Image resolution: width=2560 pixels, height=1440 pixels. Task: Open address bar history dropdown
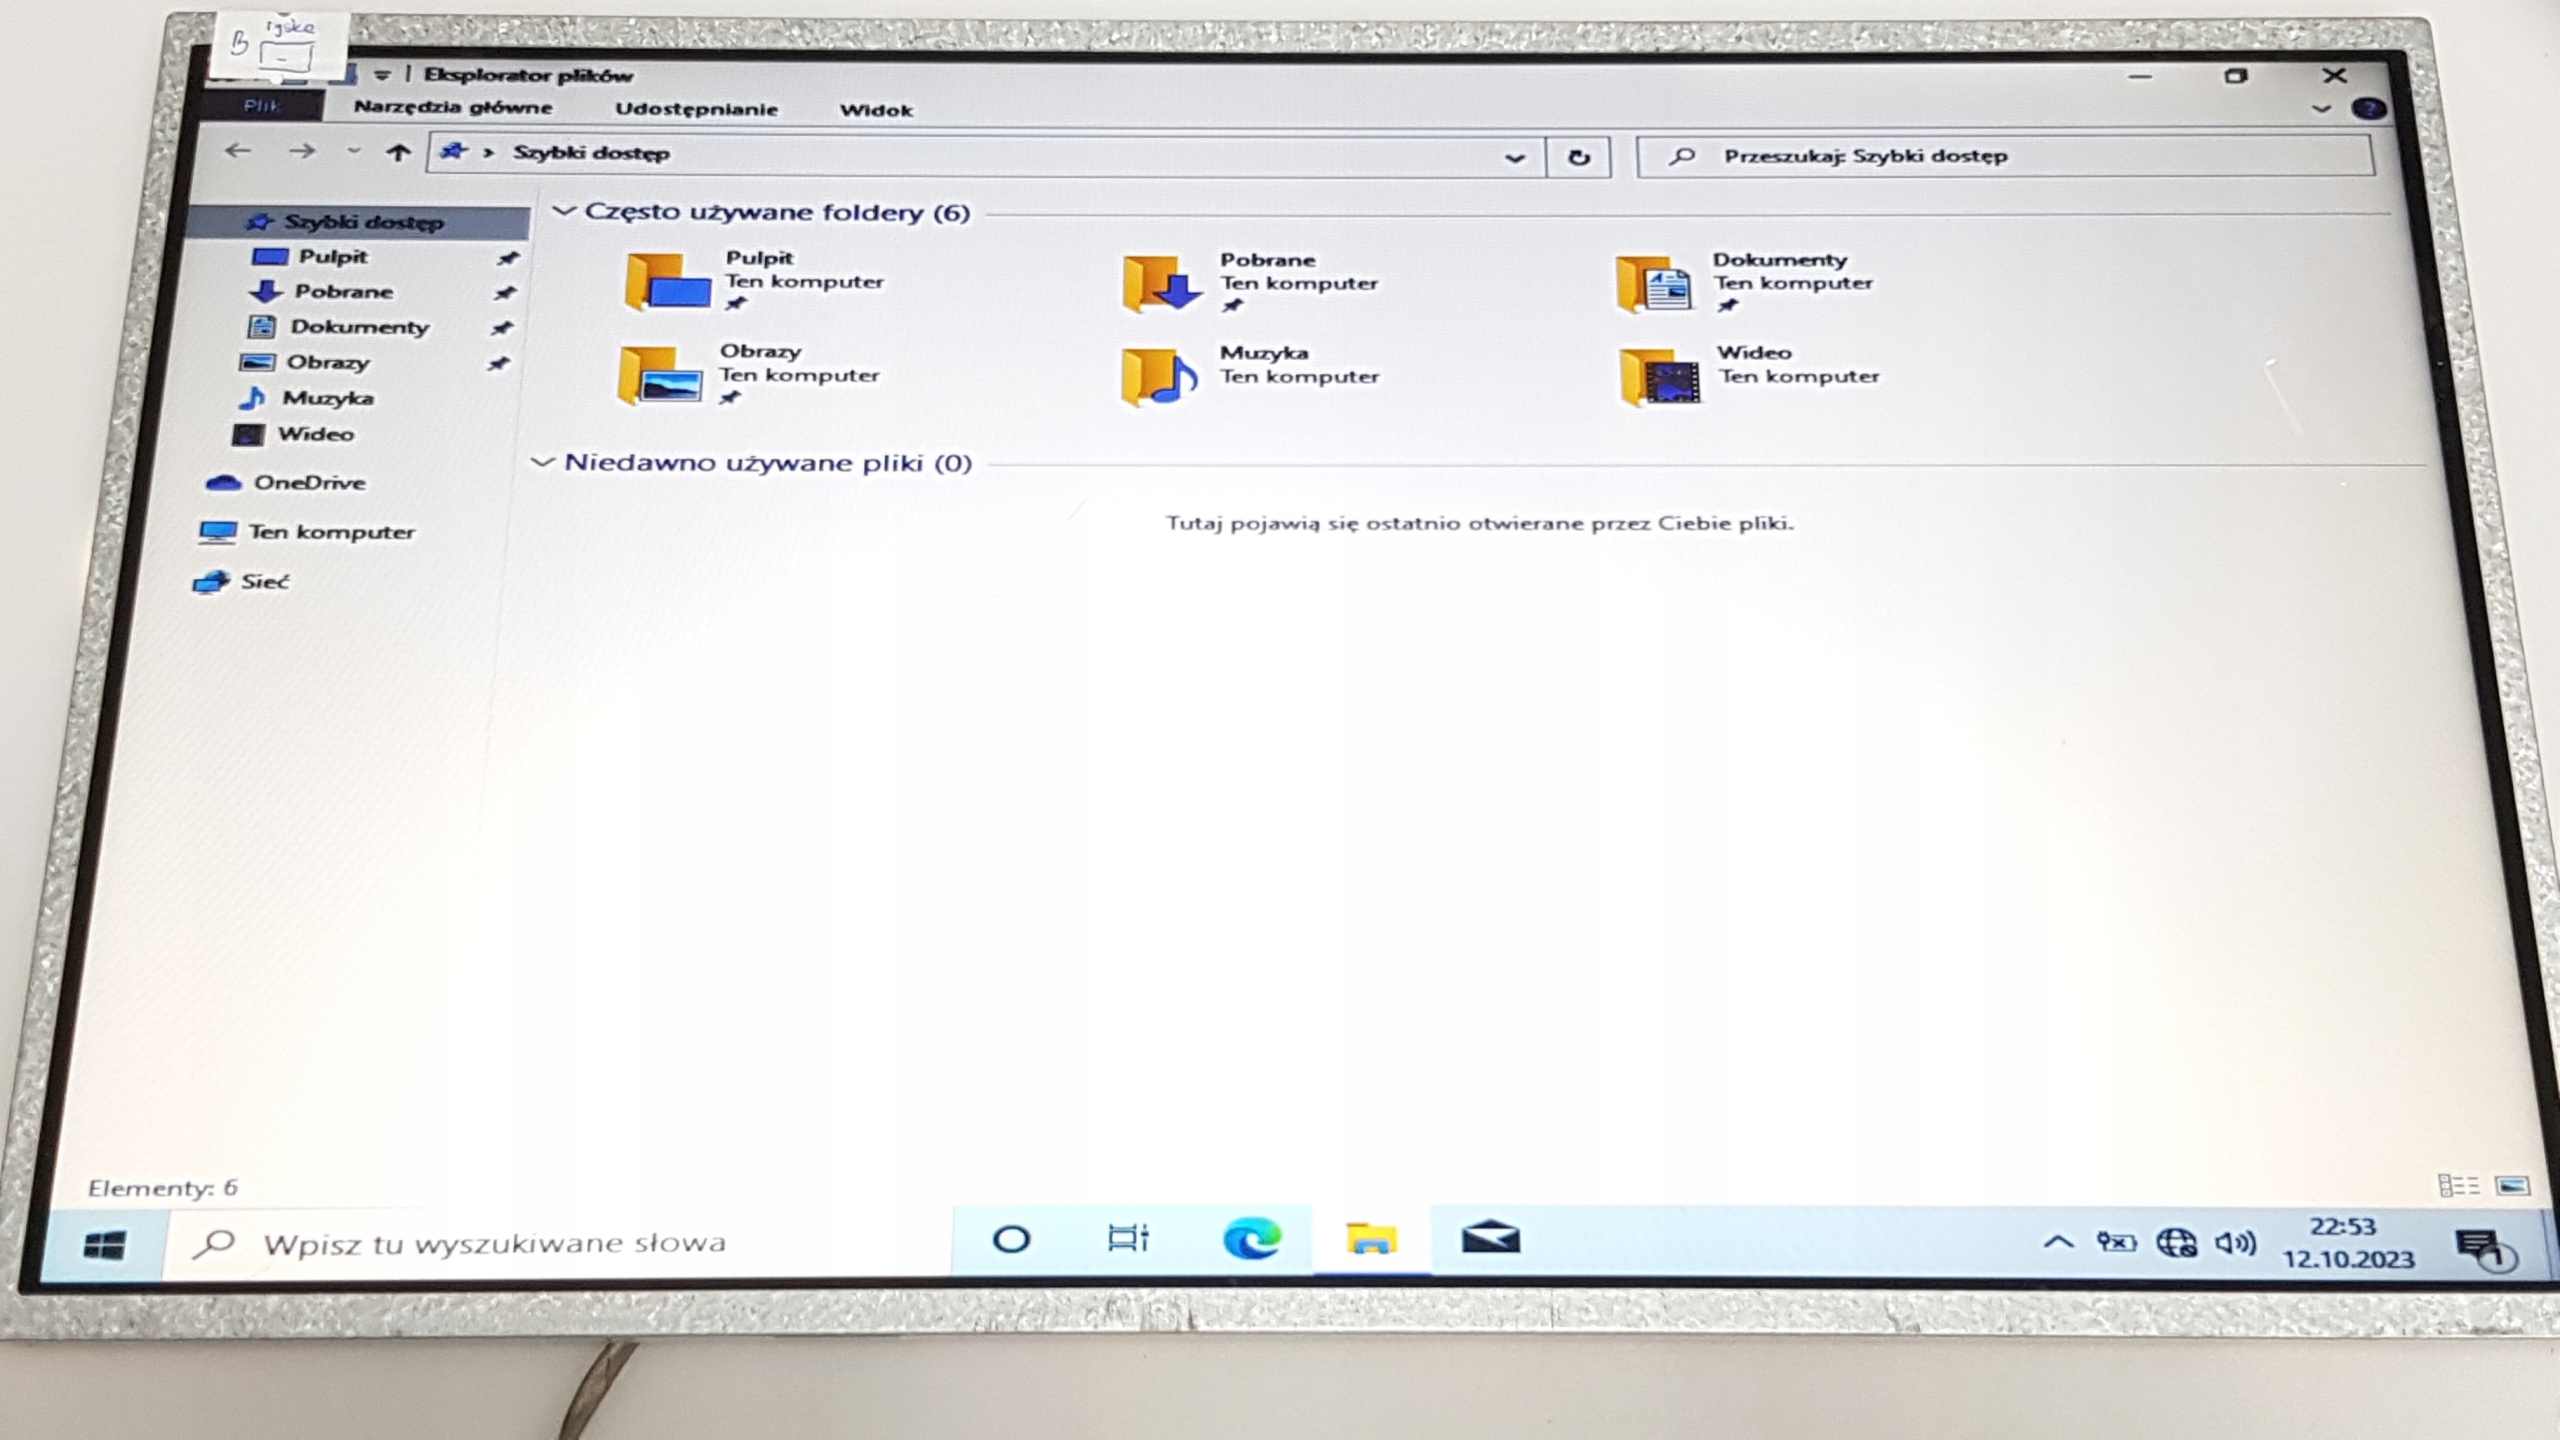[1514, 157]
